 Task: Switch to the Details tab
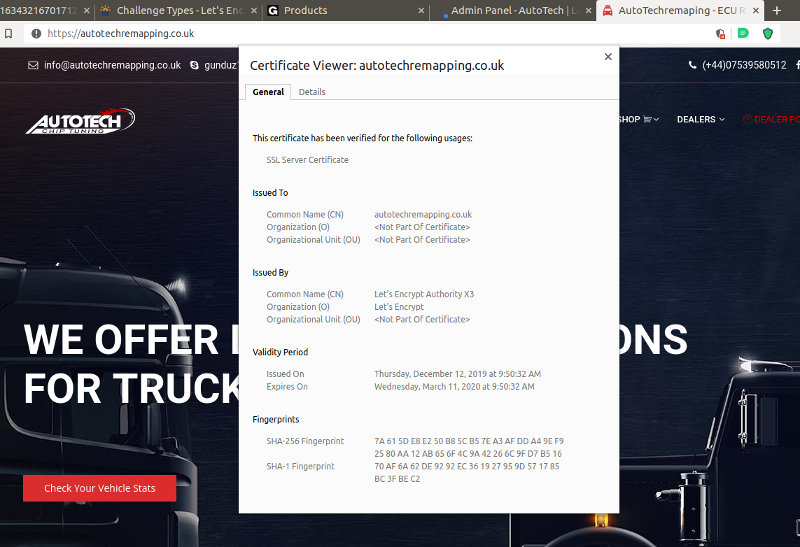click(312, 92)
